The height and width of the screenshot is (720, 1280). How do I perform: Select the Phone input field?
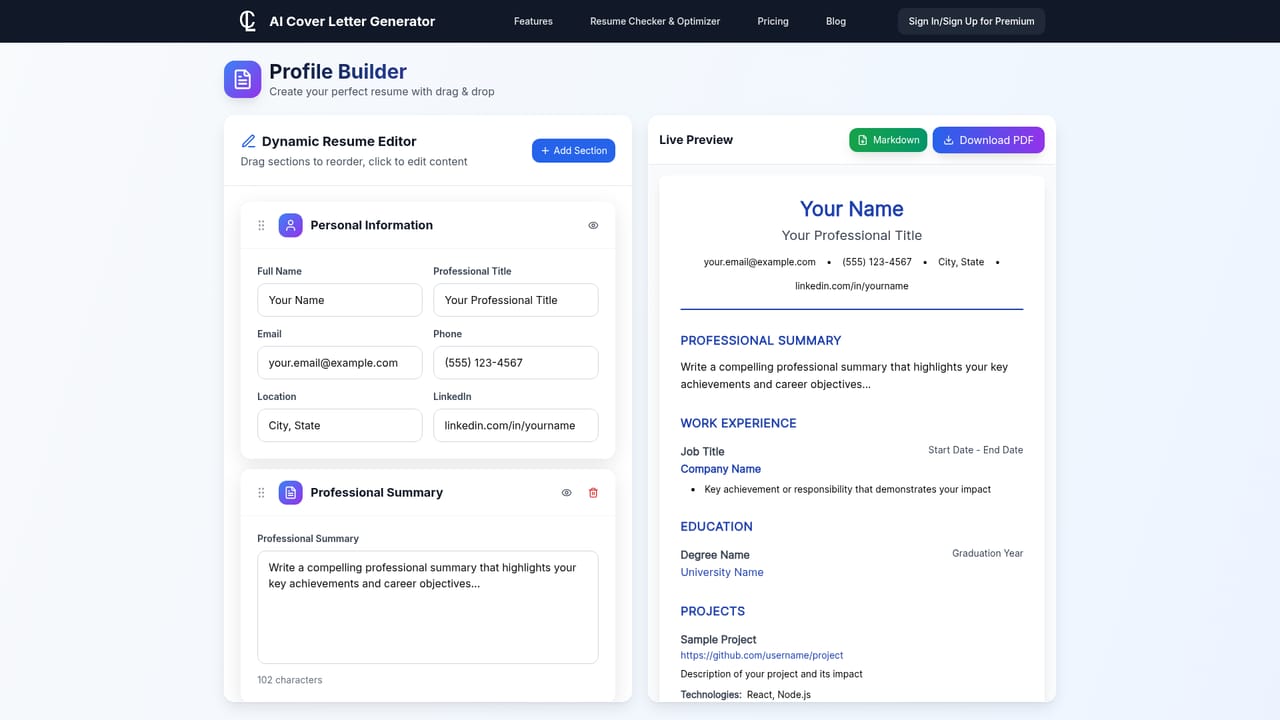(516, 363)
